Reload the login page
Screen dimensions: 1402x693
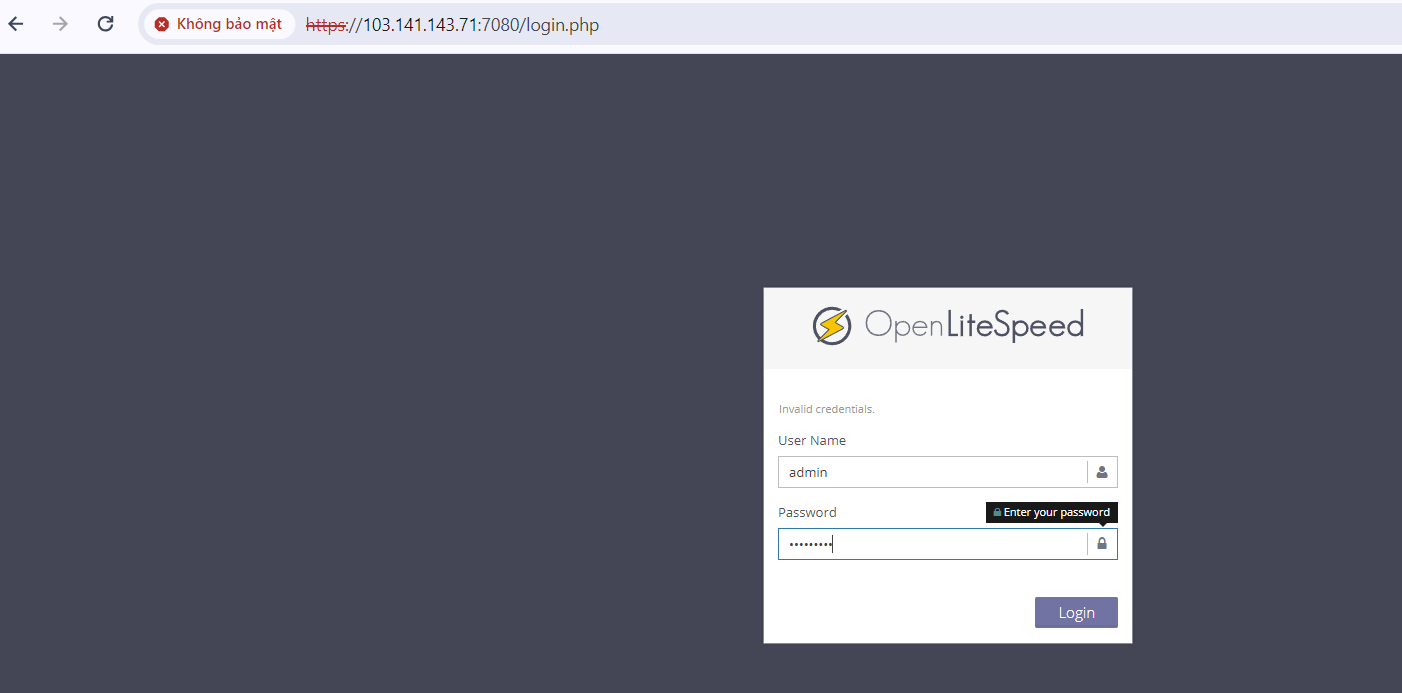click(105, 24)
